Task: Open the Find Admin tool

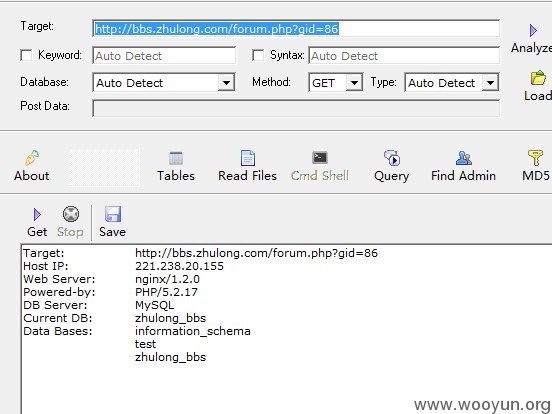Action: 463,166
